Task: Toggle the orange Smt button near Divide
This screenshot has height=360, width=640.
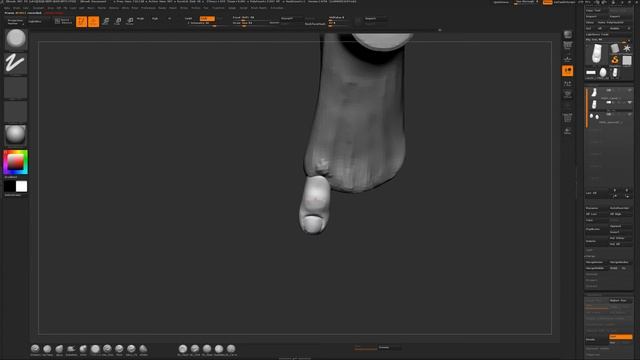Action: coord(620,337)
